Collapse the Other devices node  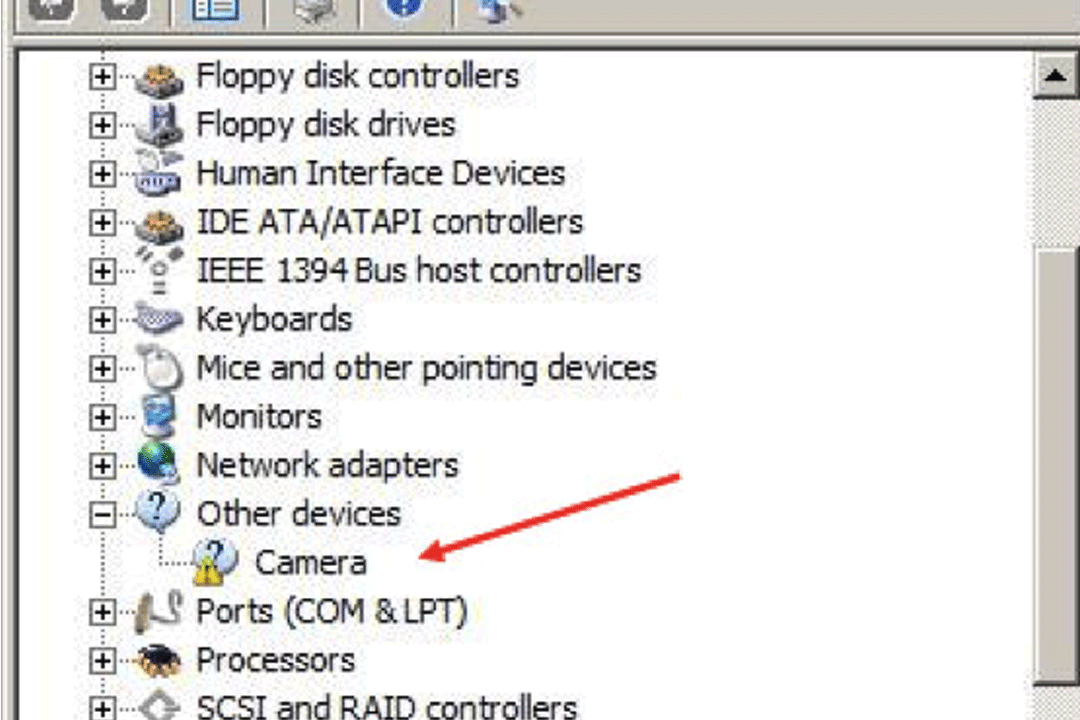pyautogui.click(x=103, y=515)
